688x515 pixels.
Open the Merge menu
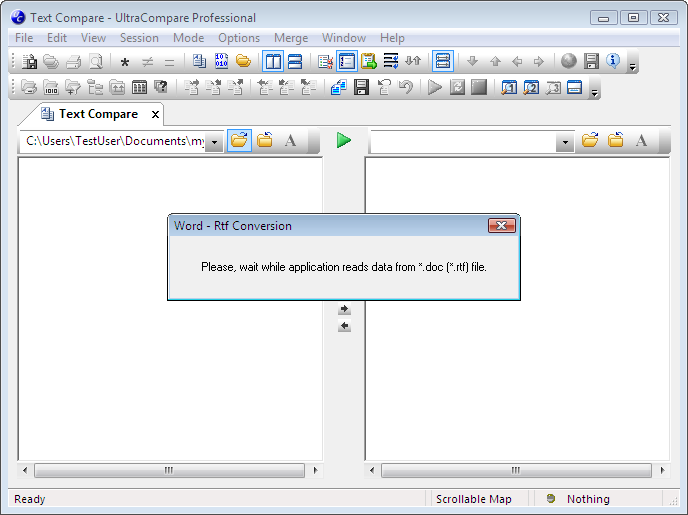pos(290,38)
